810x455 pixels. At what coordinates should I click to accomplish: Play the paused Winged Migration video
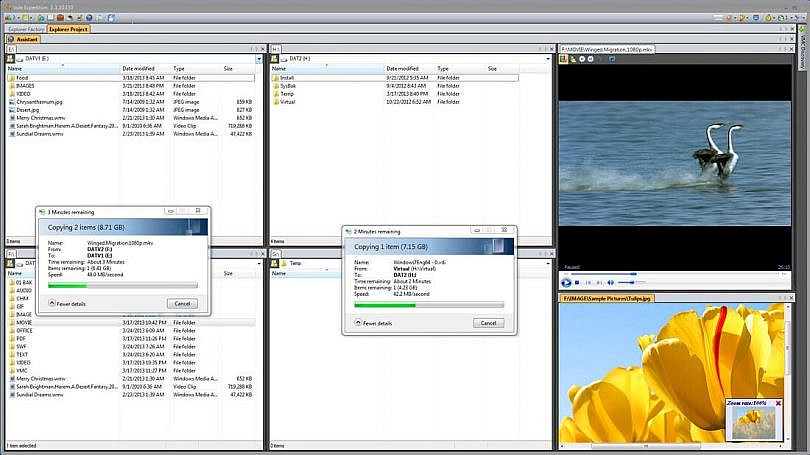tap(566, 283)
